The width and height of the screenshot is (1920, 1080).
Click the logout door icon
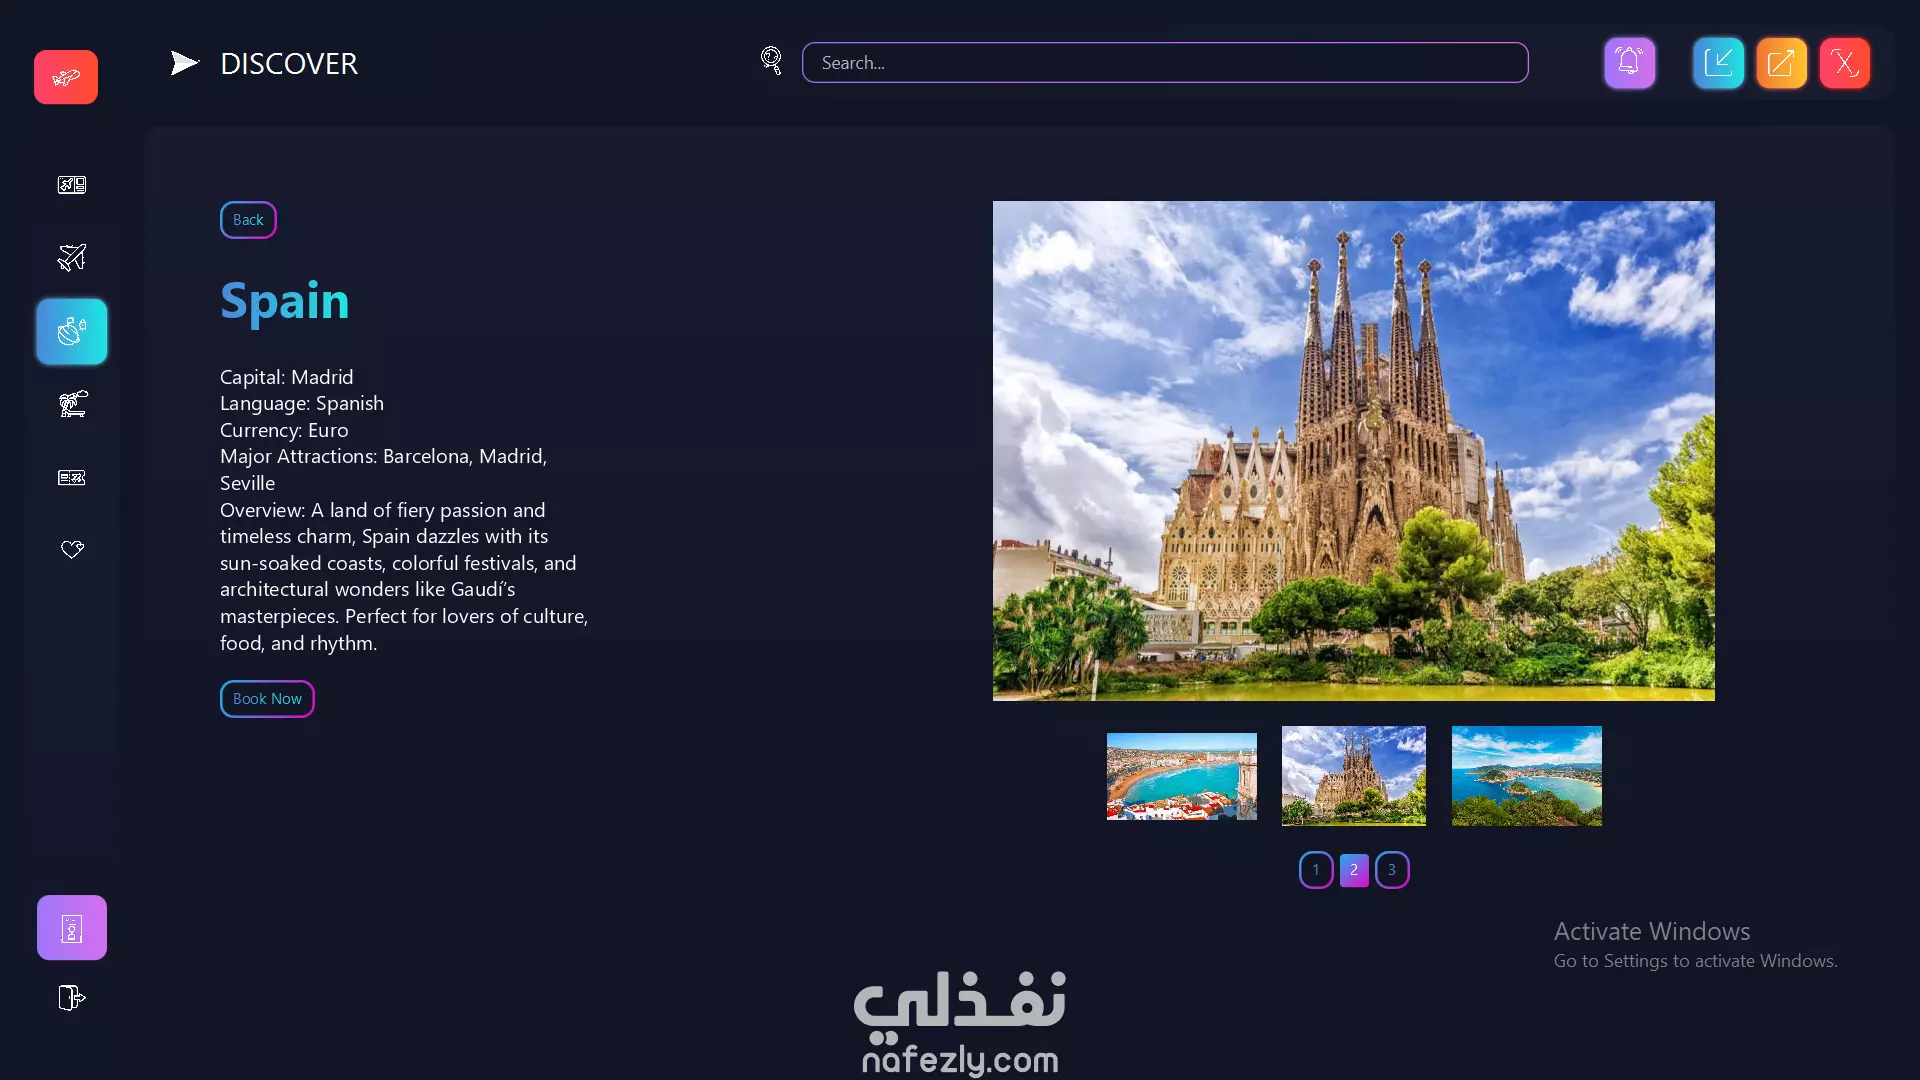tap(71, 998)
